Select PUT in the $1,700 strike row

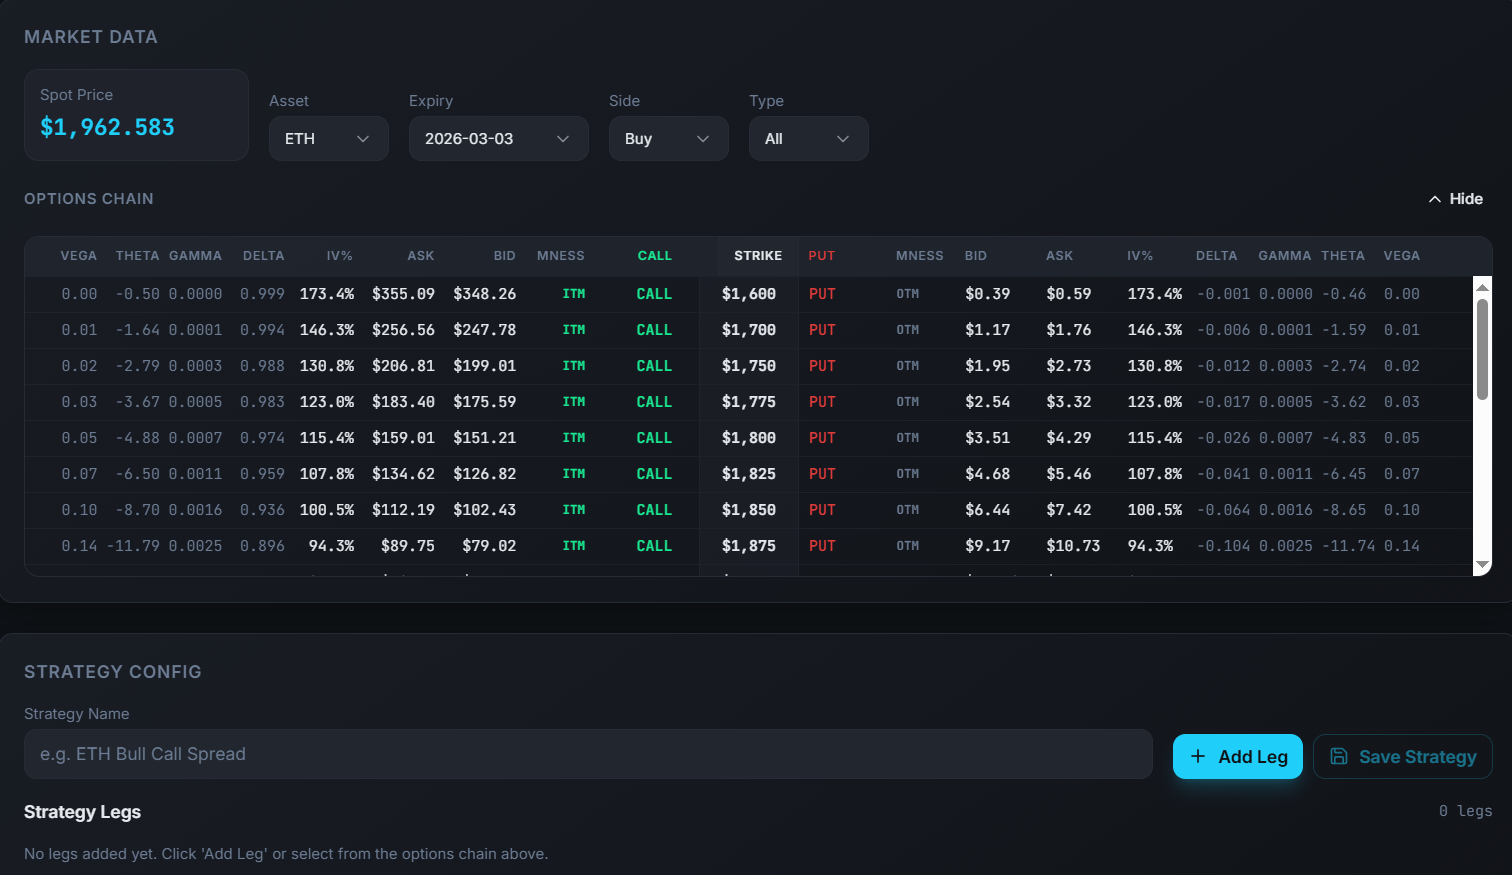[x=822, y=330]
